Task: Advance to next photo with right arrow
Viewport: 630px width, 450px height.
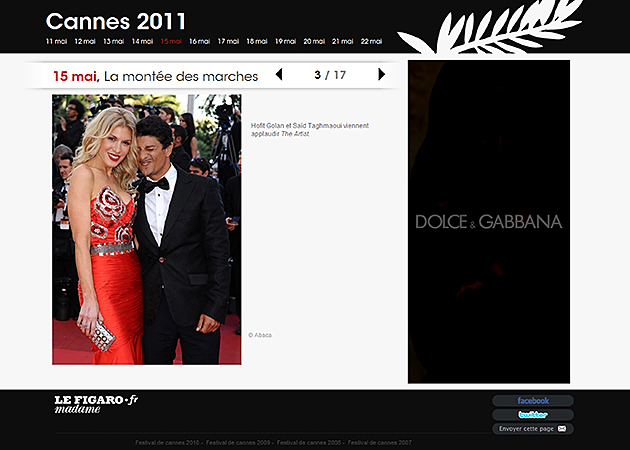Action: tap(381, 75)
